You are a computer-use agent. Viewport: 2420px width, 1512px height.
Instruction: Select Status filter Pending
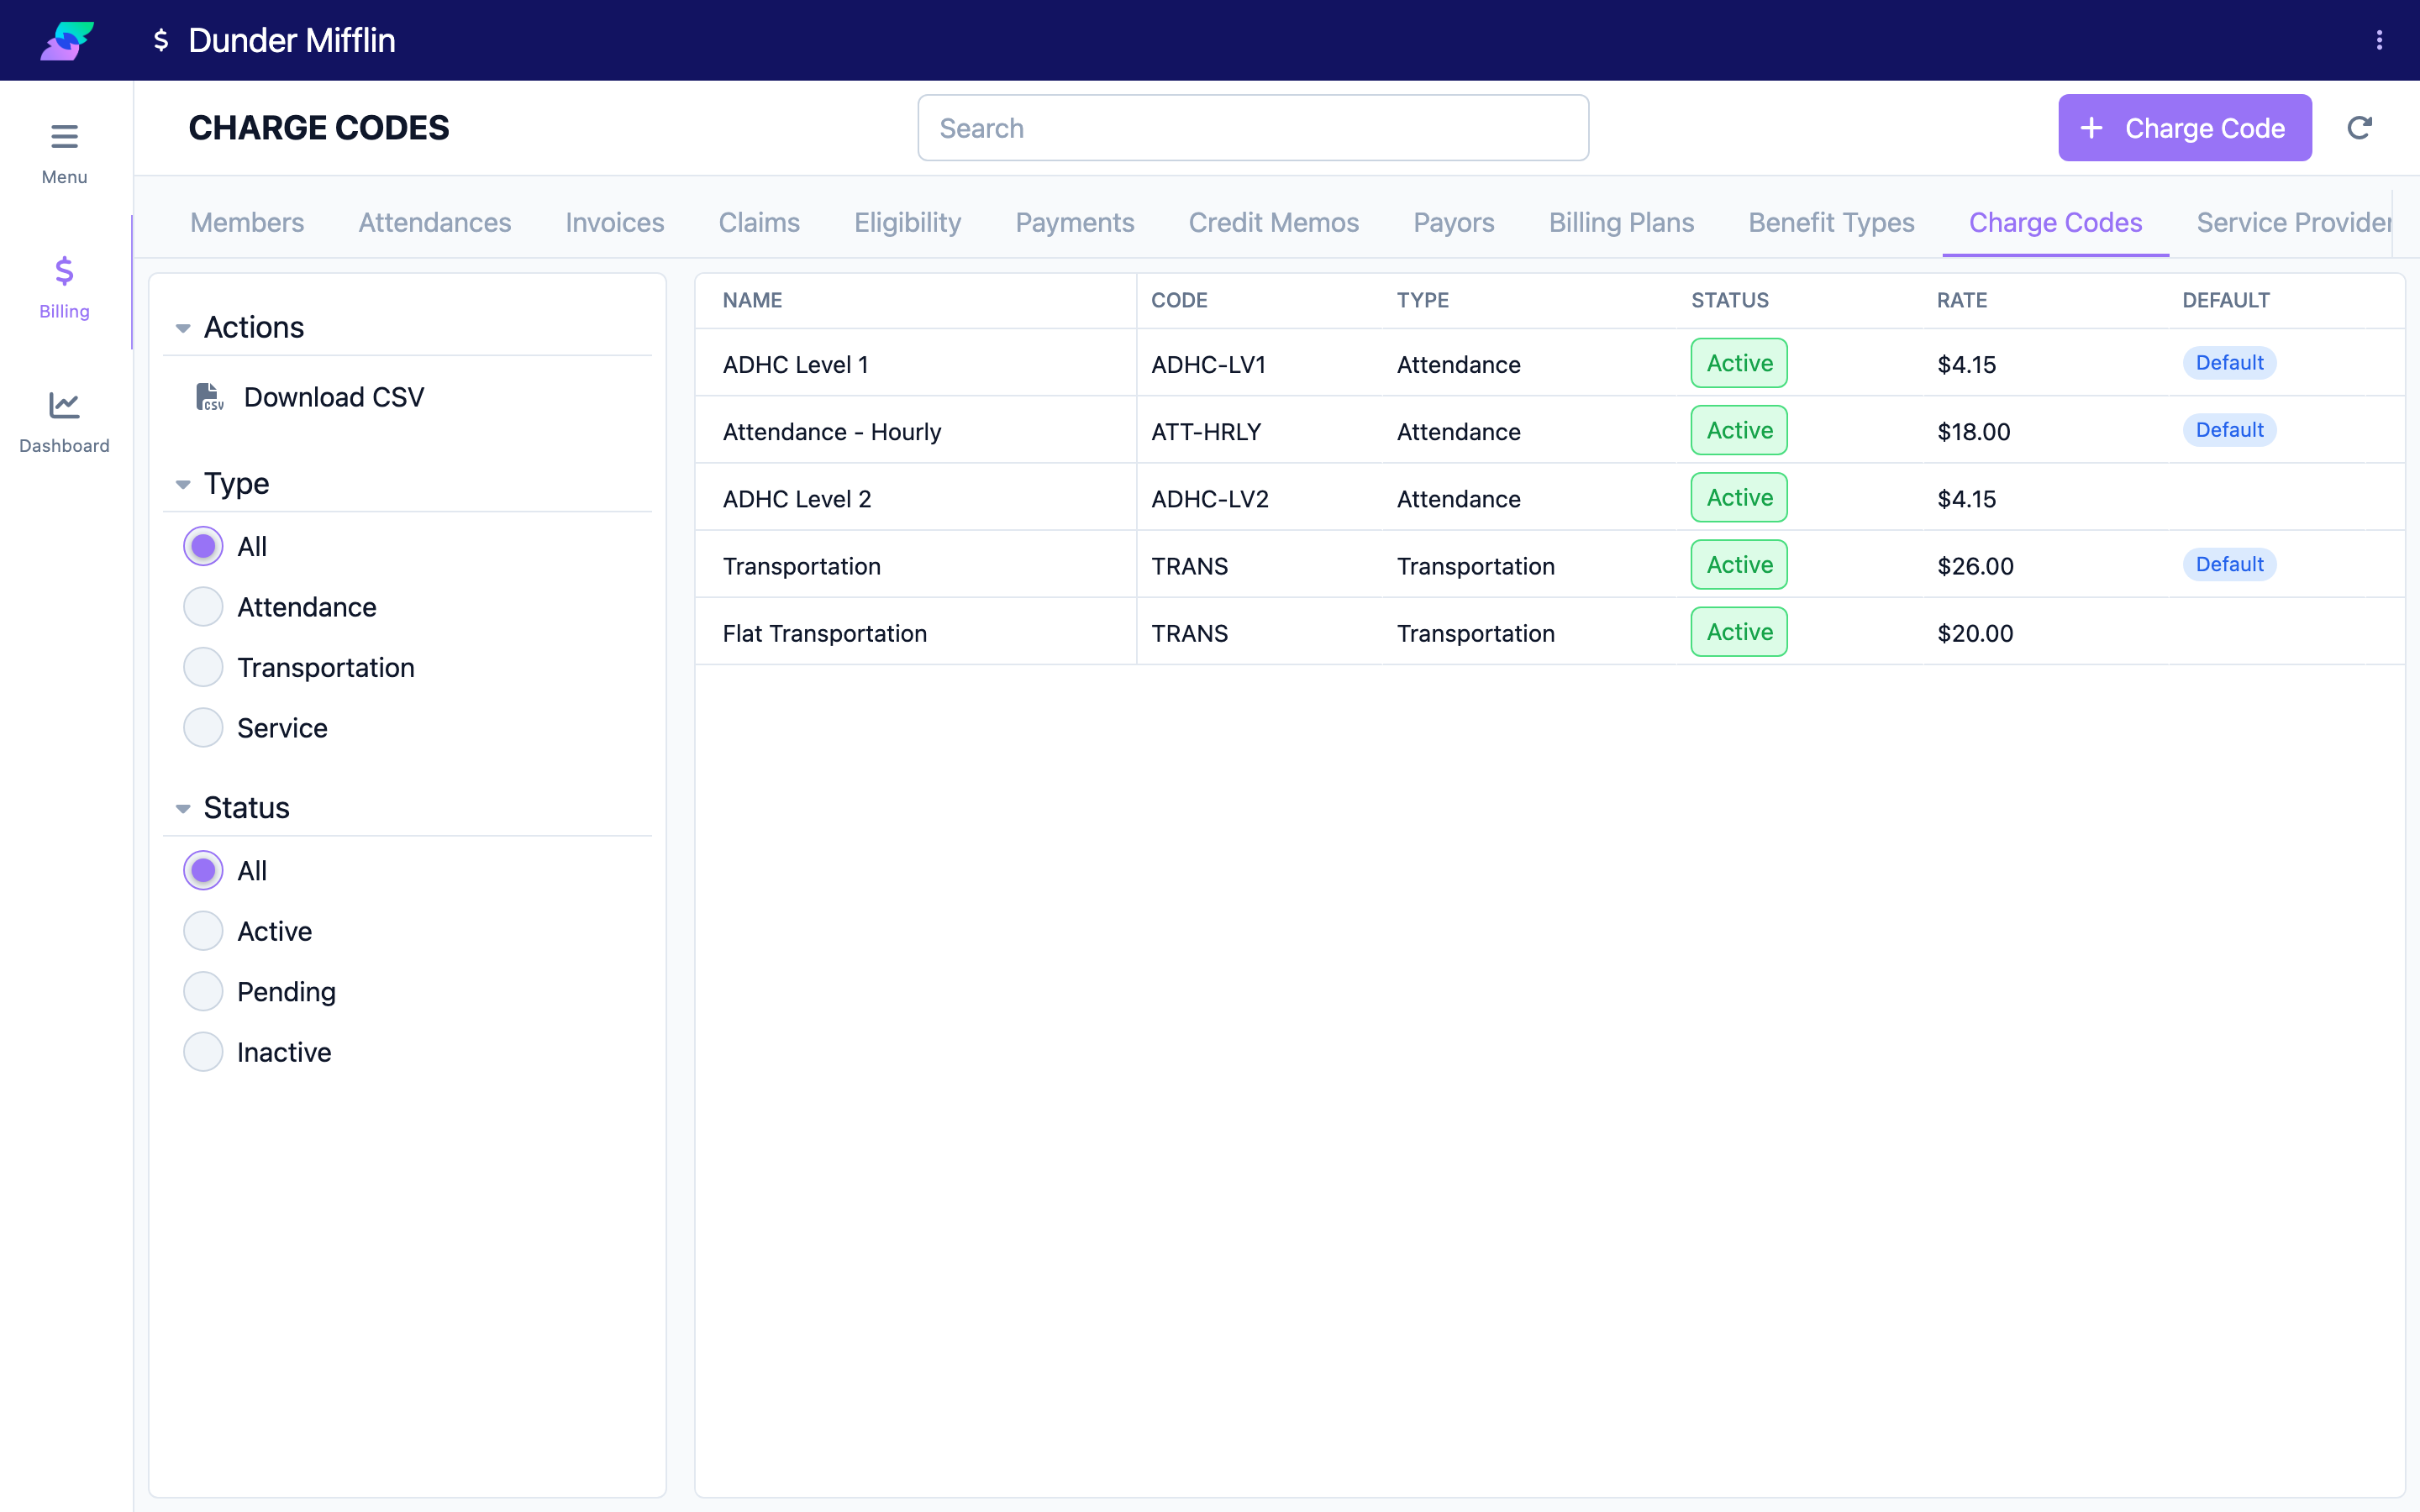(x=203, y=991)
